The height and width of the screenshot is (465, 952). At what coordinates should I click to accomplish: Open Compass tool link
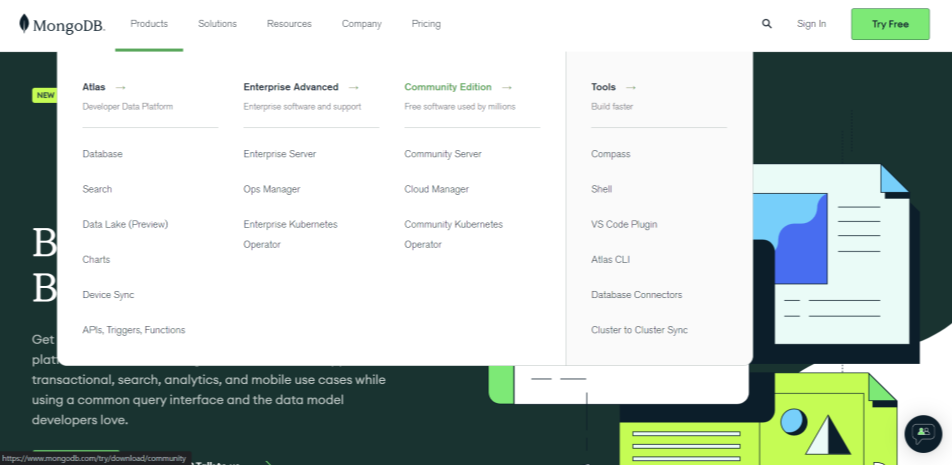click(x=611, y=154)
